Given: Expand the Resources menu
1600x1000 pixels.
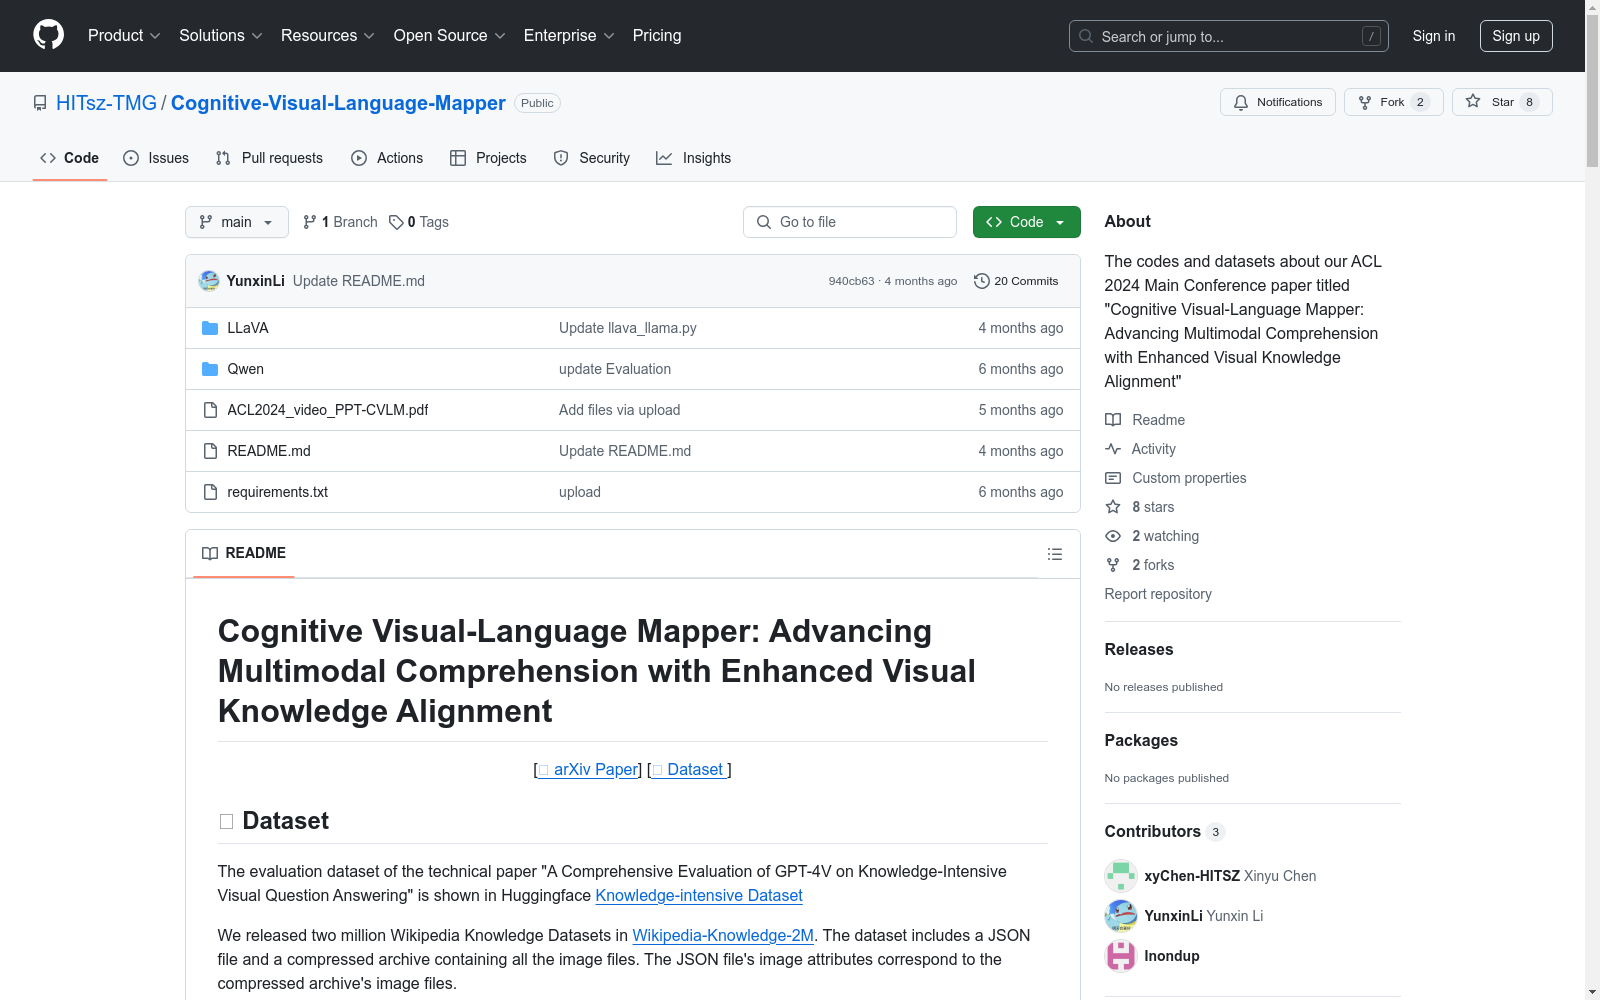Looking at the screenshot, I should pos(327,35).
